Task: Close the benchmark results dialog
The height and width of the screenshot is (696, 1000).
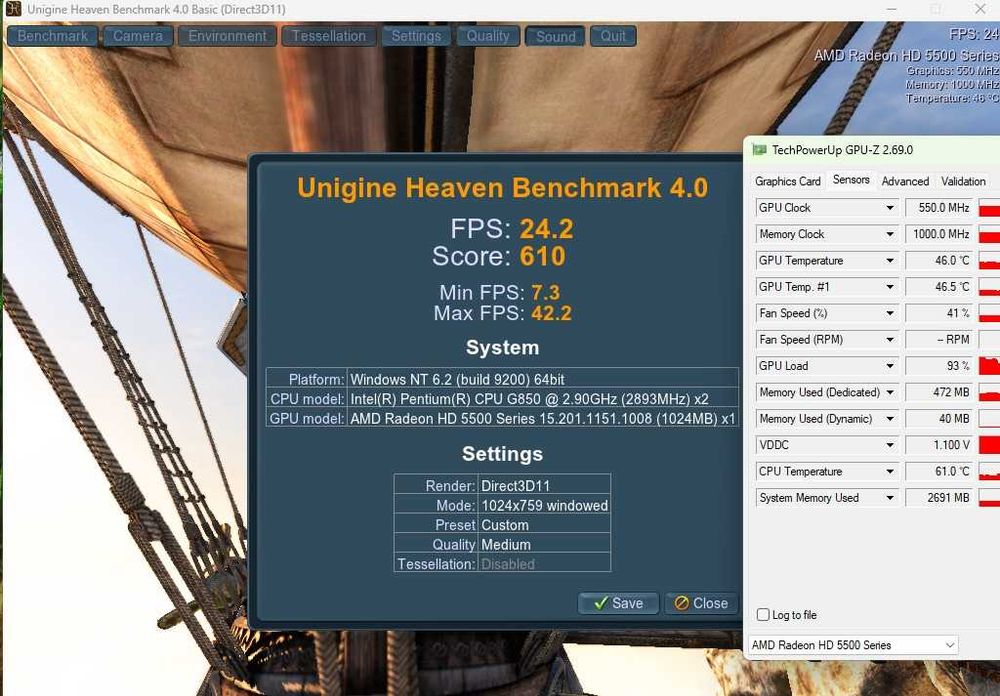Action: click(x=701, y=603)
